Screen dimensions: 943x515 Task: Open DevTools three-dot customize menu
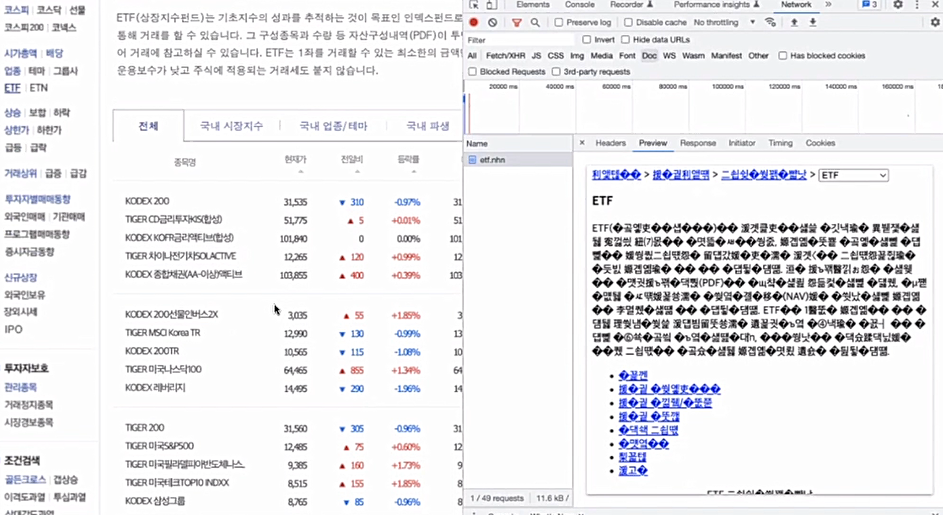pyautogui.click(x=917, y=4)
